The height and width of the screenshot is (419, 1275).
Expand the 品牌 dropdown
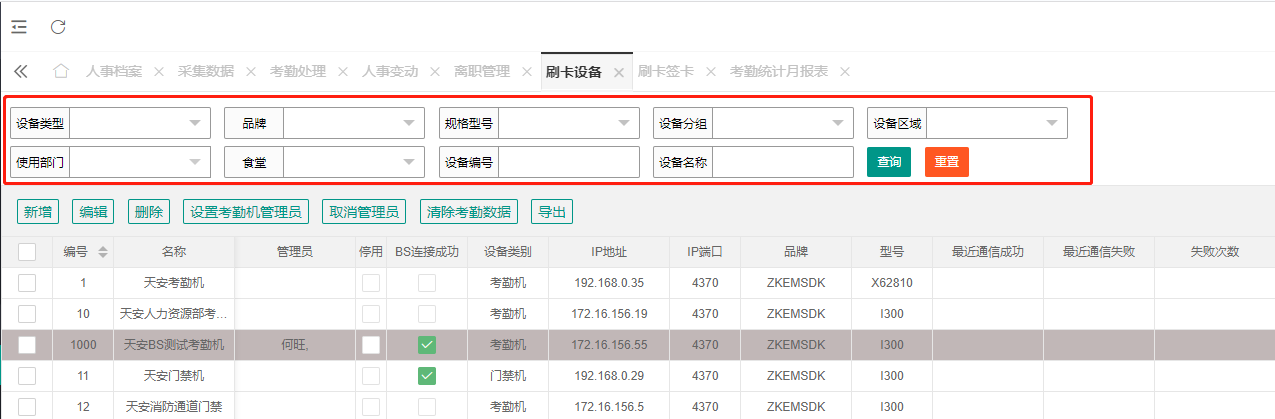coord(354,123)
